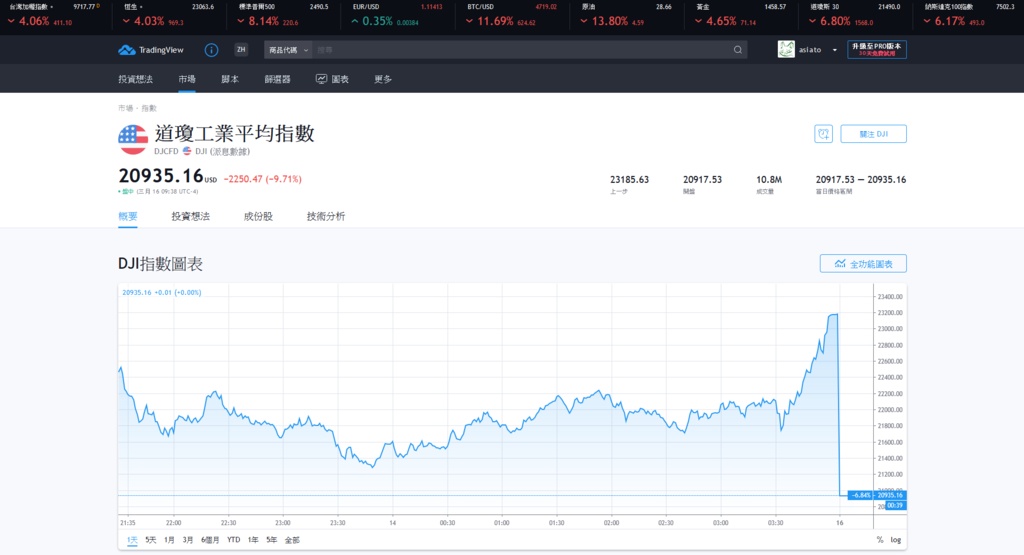
Task: Open the 腳本 navigation item
Action: point(230,79)
